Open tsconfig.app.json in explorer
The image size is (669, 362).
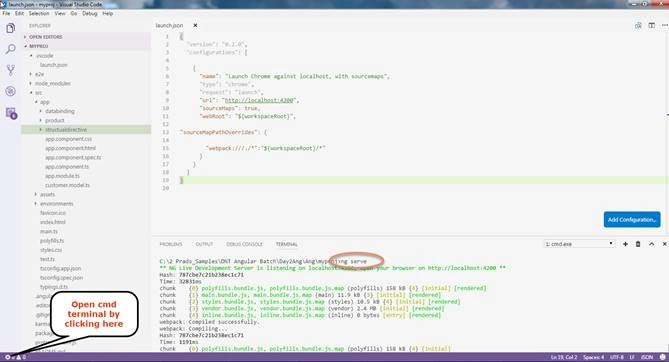pos(60,269)
